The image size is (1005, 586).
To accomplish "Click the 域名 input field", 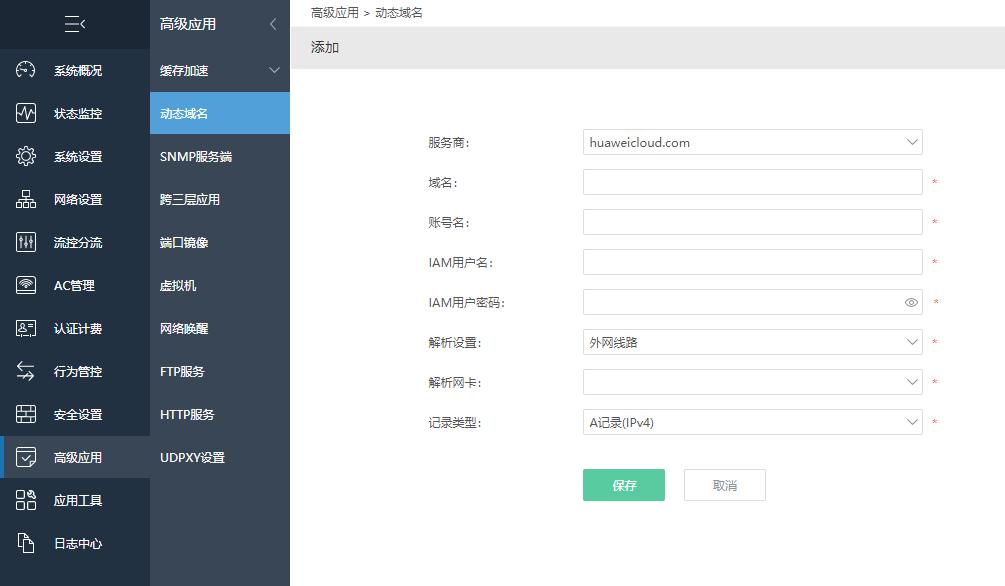I will point(752,182).
